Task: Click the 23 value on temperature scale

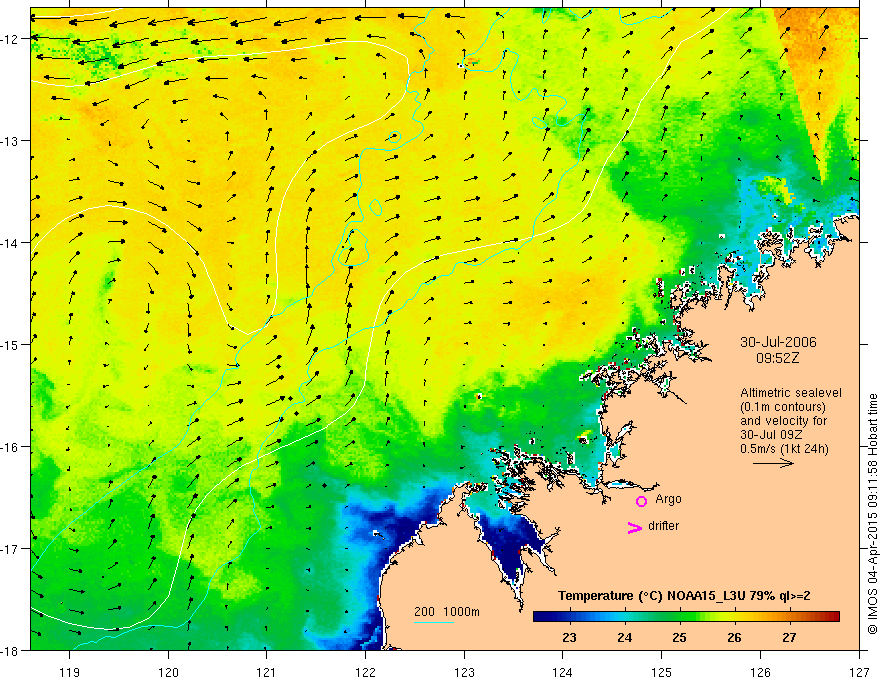Action: click(569, 638)
